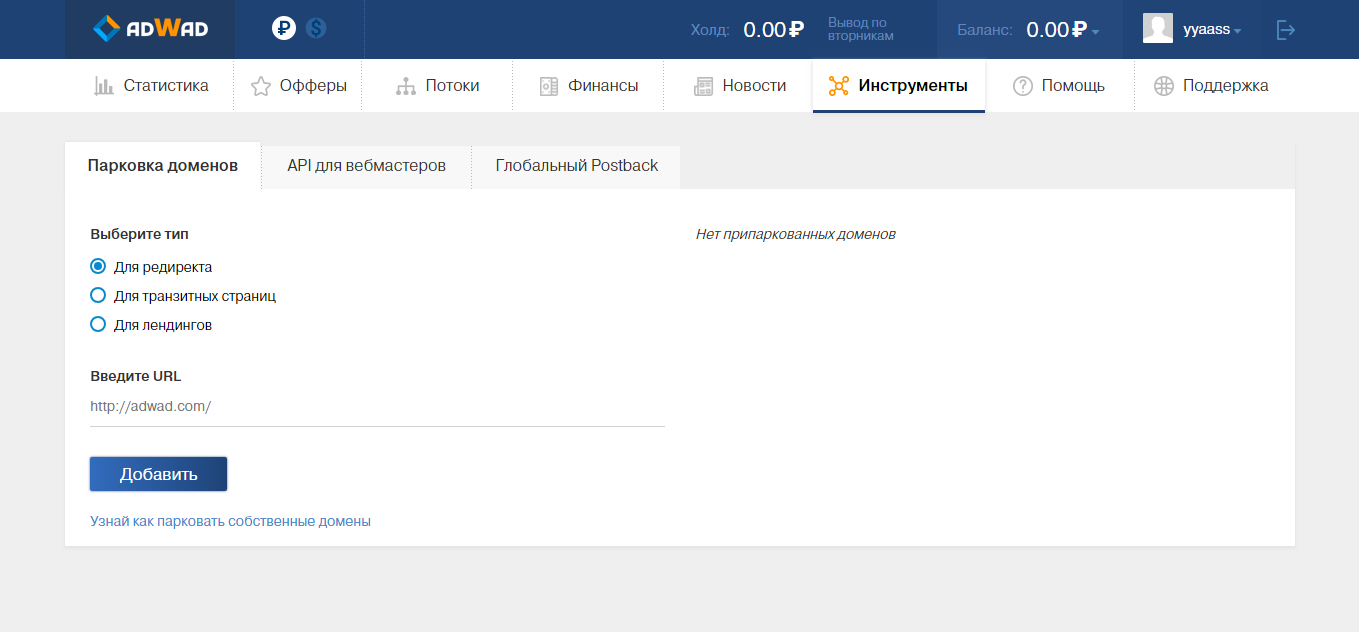This screenshot has height=632, width=1359.
Task: Switch to Глобальный Postback tab
Action: point(577,166)
